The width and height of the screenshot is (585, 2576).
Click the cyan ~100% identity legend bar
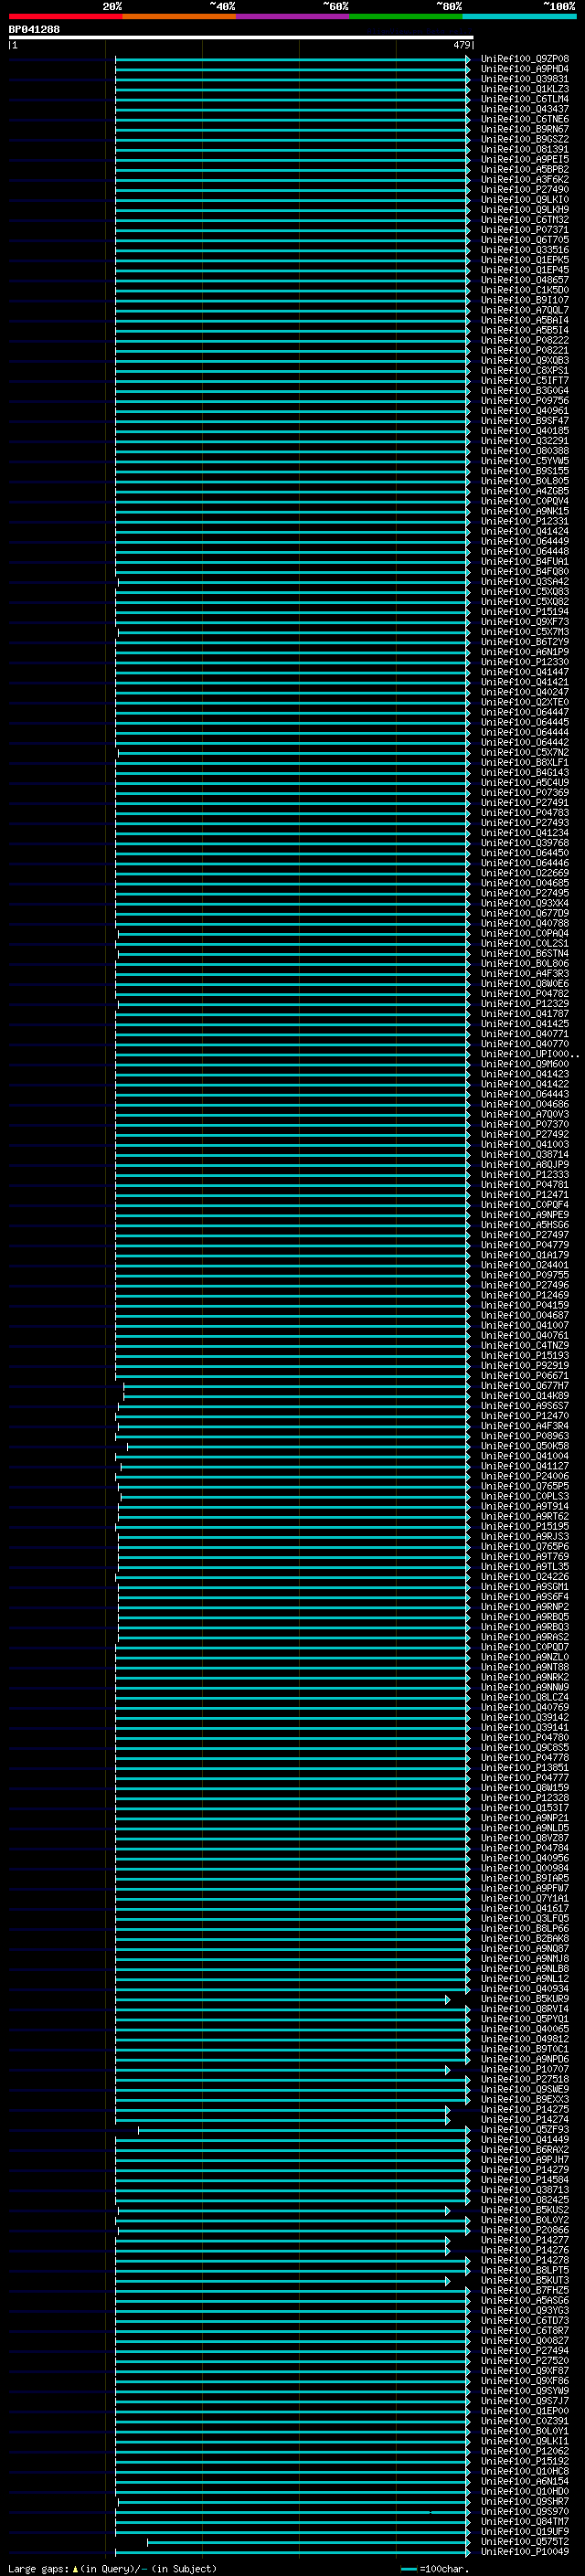click(519, 16)
